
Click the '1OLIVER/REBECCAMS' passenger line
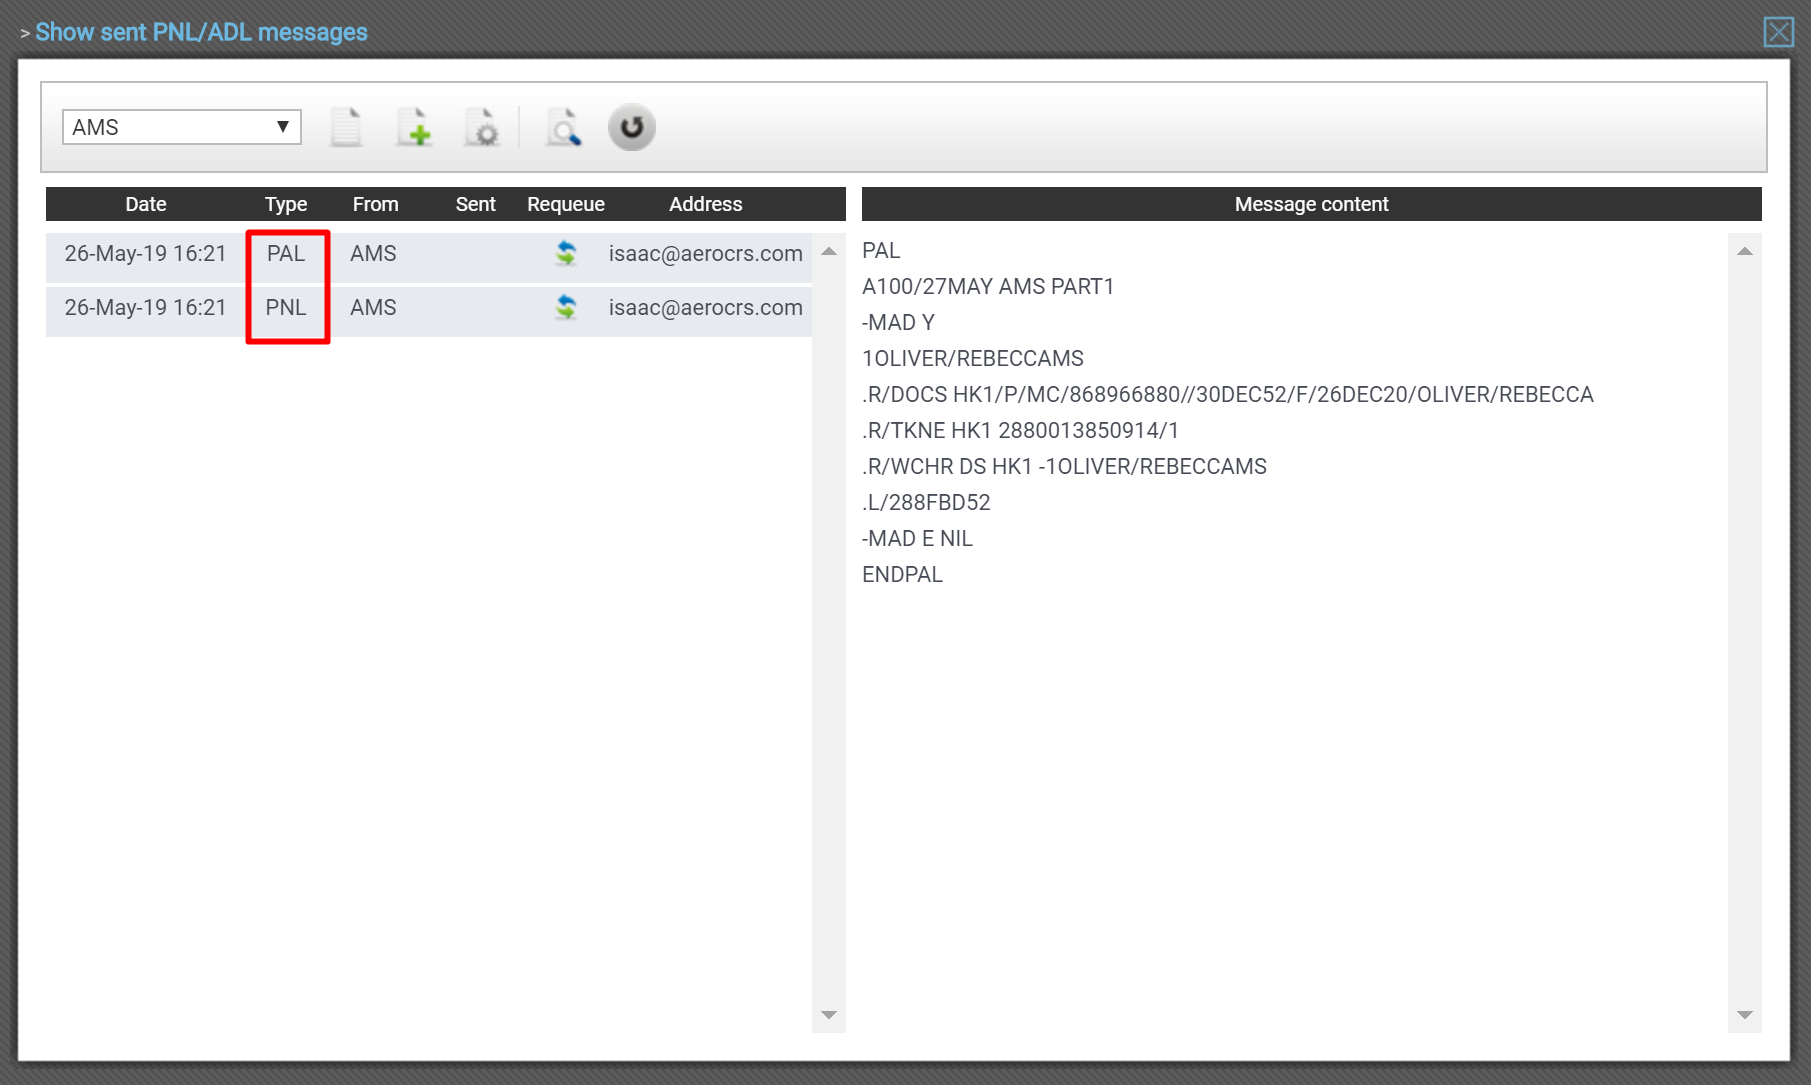[973, 359]
